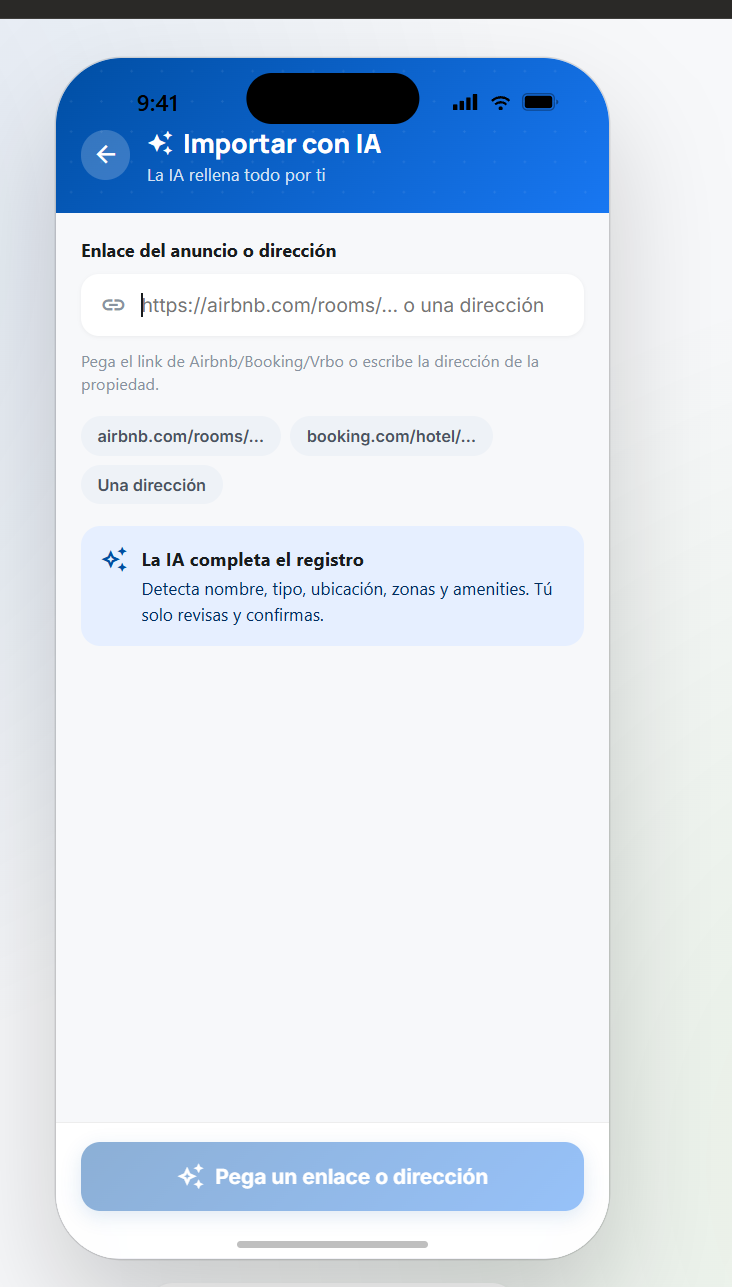Click the cellular signal bars icon

pyautogui.click(x=465, y=102)
